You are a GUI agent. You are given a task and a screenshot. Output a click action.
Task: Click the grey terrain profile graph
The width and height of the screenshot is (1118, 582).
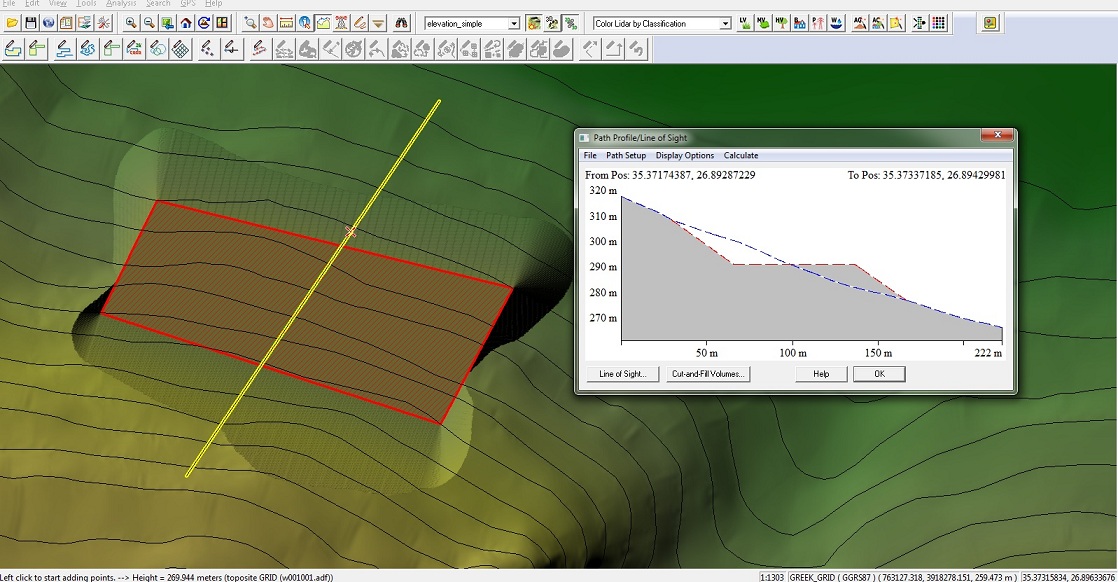[811, 268]
